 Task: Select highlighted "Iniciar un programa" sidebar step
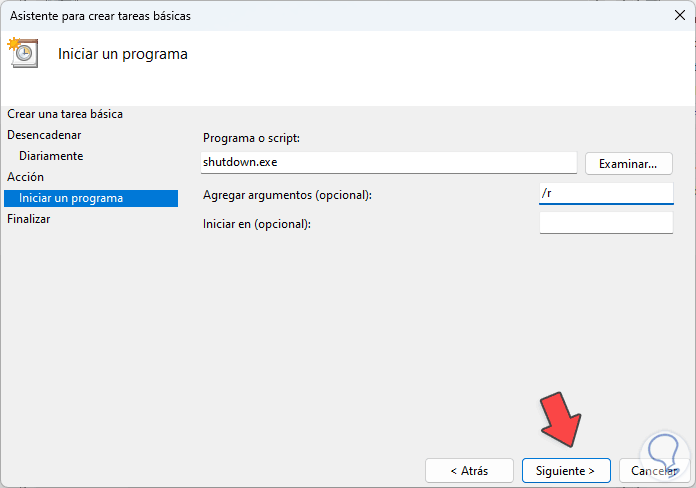(x=71, y=198)
